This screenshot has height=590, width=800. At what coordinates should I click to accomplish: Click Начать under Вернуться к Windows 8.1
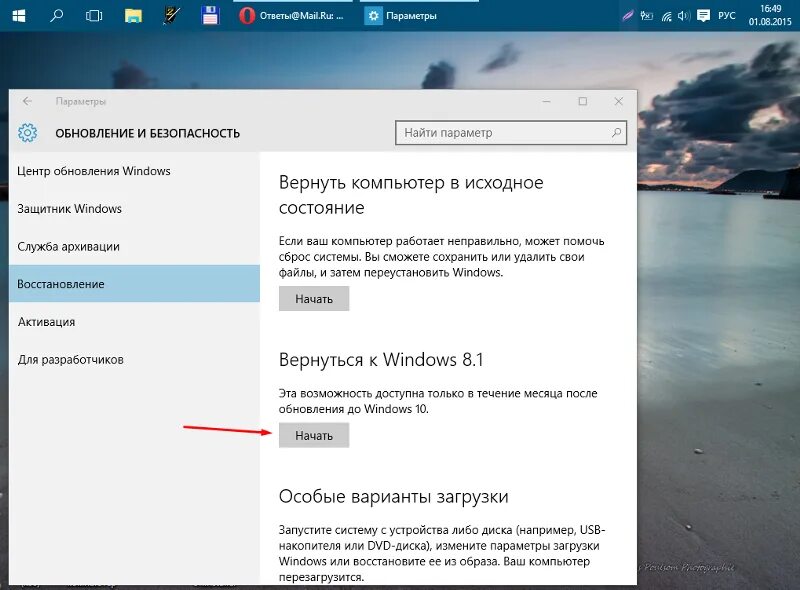coord(314,435)
